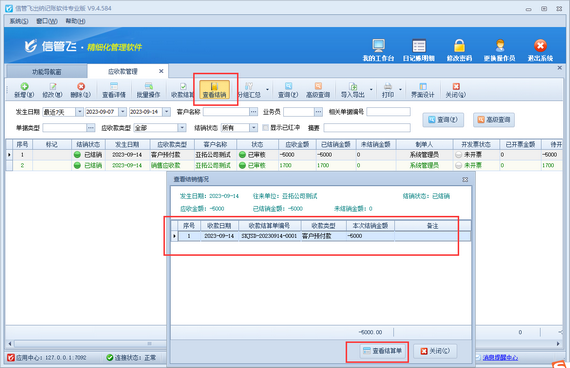This screenshot has width=570, height=368.
Task: Click the 删除 delete toolbar icon
Action: click(x=81, y=90)
